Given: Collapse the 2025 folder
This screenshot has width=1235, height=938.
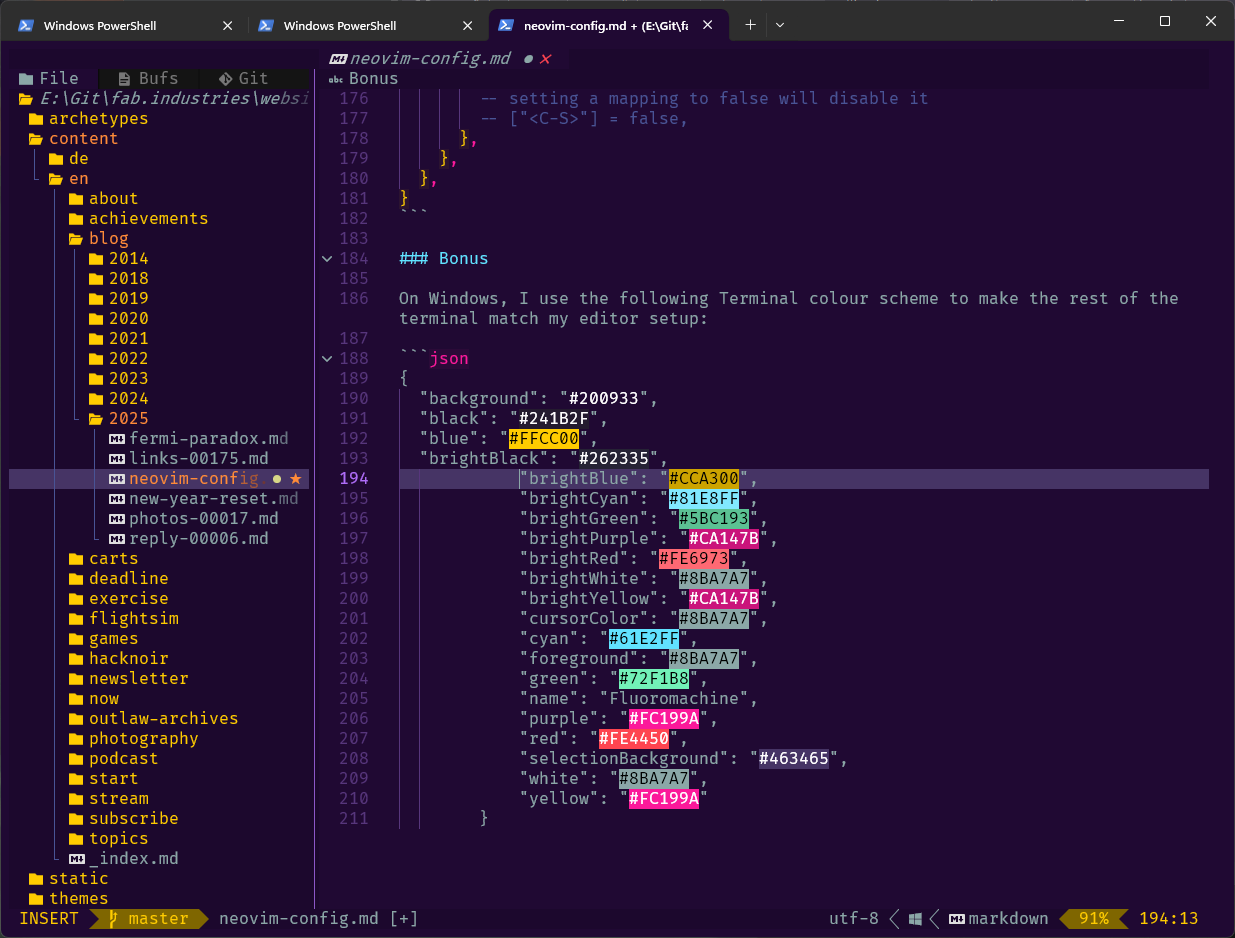Looking at the screenshot, I should (x=118, y=418).
